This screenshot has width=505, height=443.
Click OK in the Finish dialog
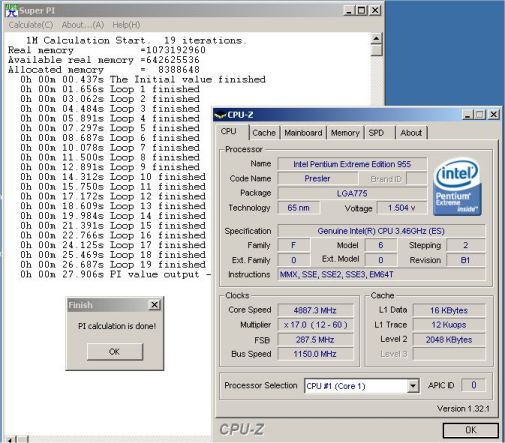coord(115,351)
